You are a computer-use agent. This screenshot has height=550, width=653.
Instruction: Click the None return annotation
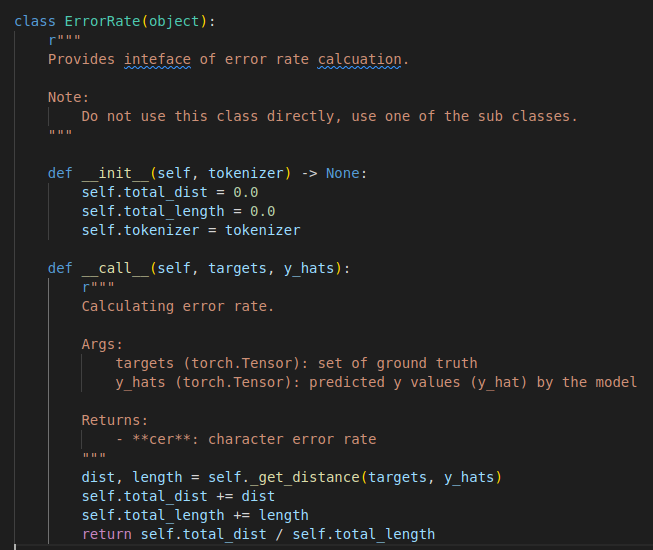(x=343, y=173)
